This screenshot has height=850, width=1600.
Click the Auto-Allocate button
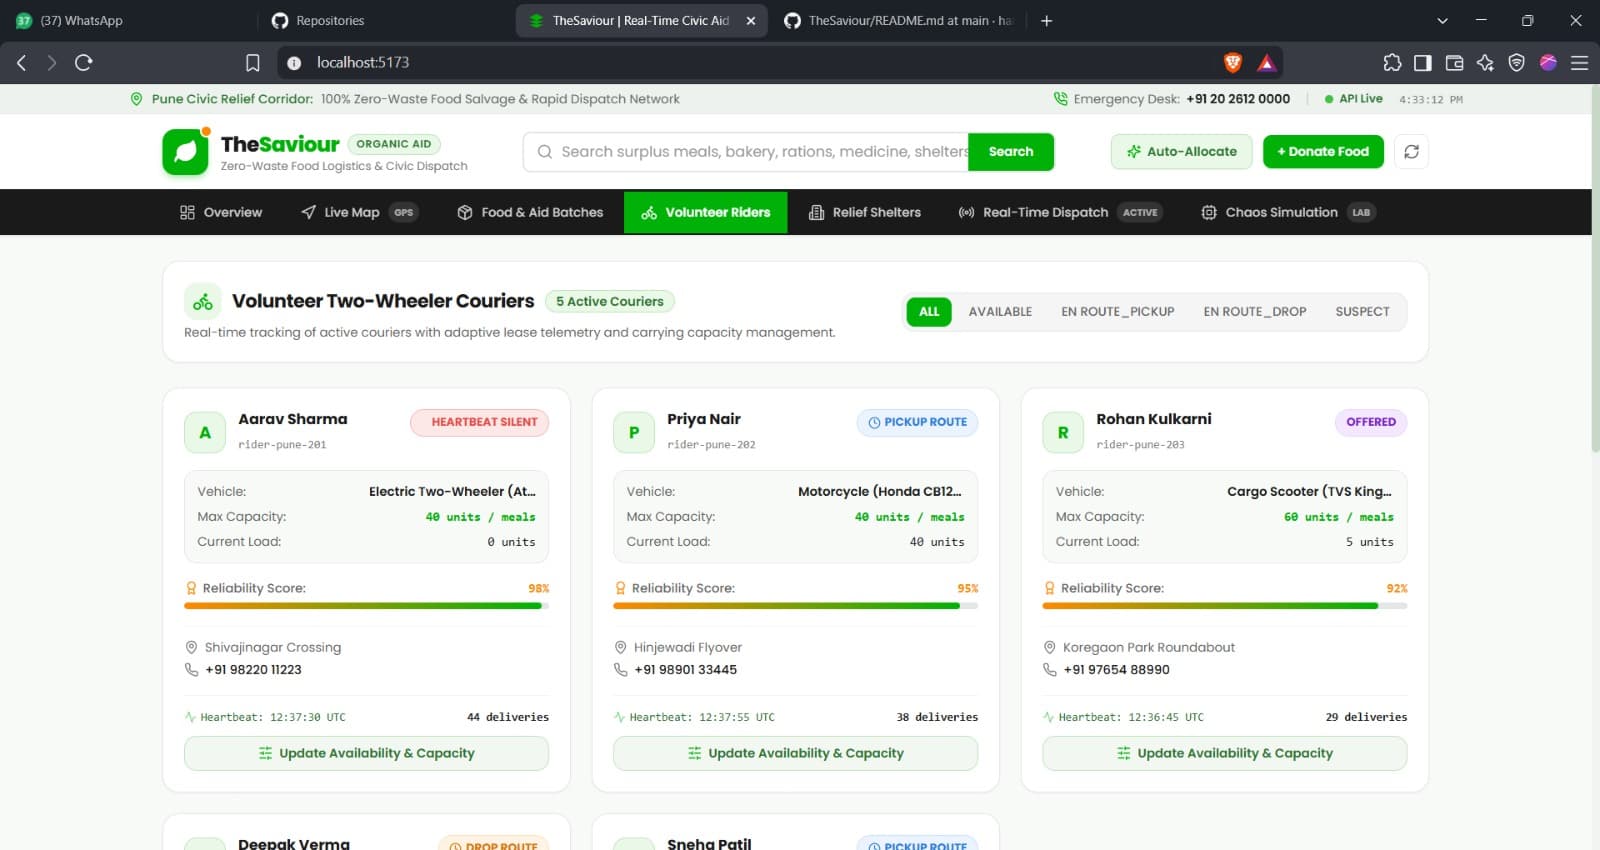point(1181,152)
